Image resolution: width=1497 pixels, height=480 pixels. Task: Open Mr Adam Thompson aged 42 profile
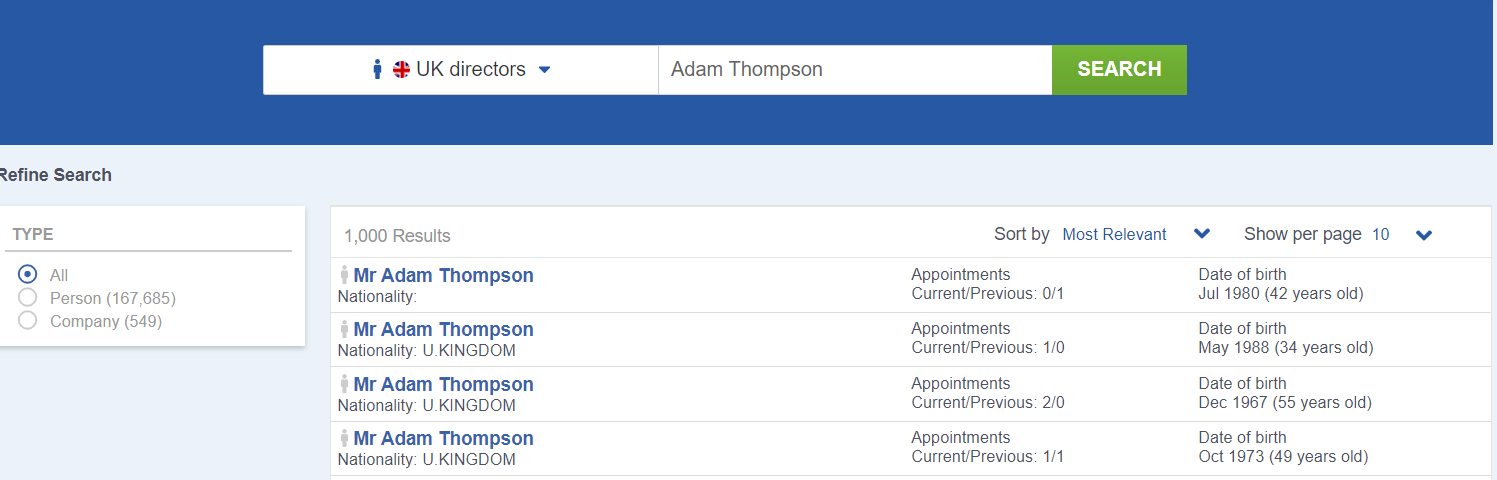[443, 275]
